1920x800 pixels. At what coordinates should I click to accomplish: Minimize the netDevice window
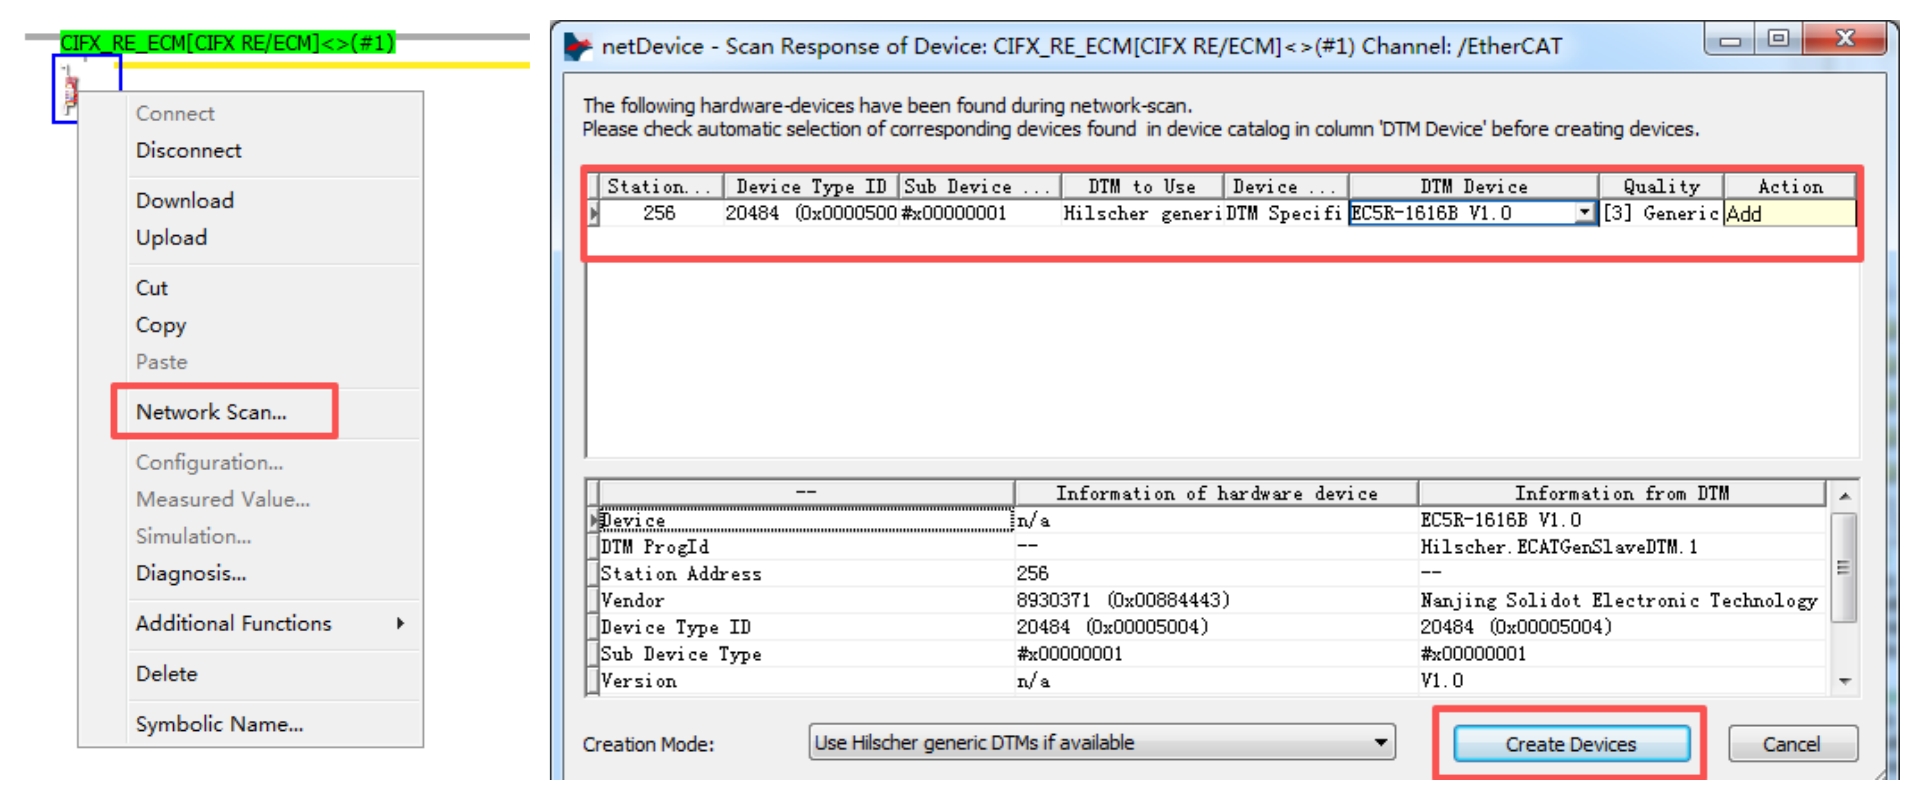point(1730,40)
